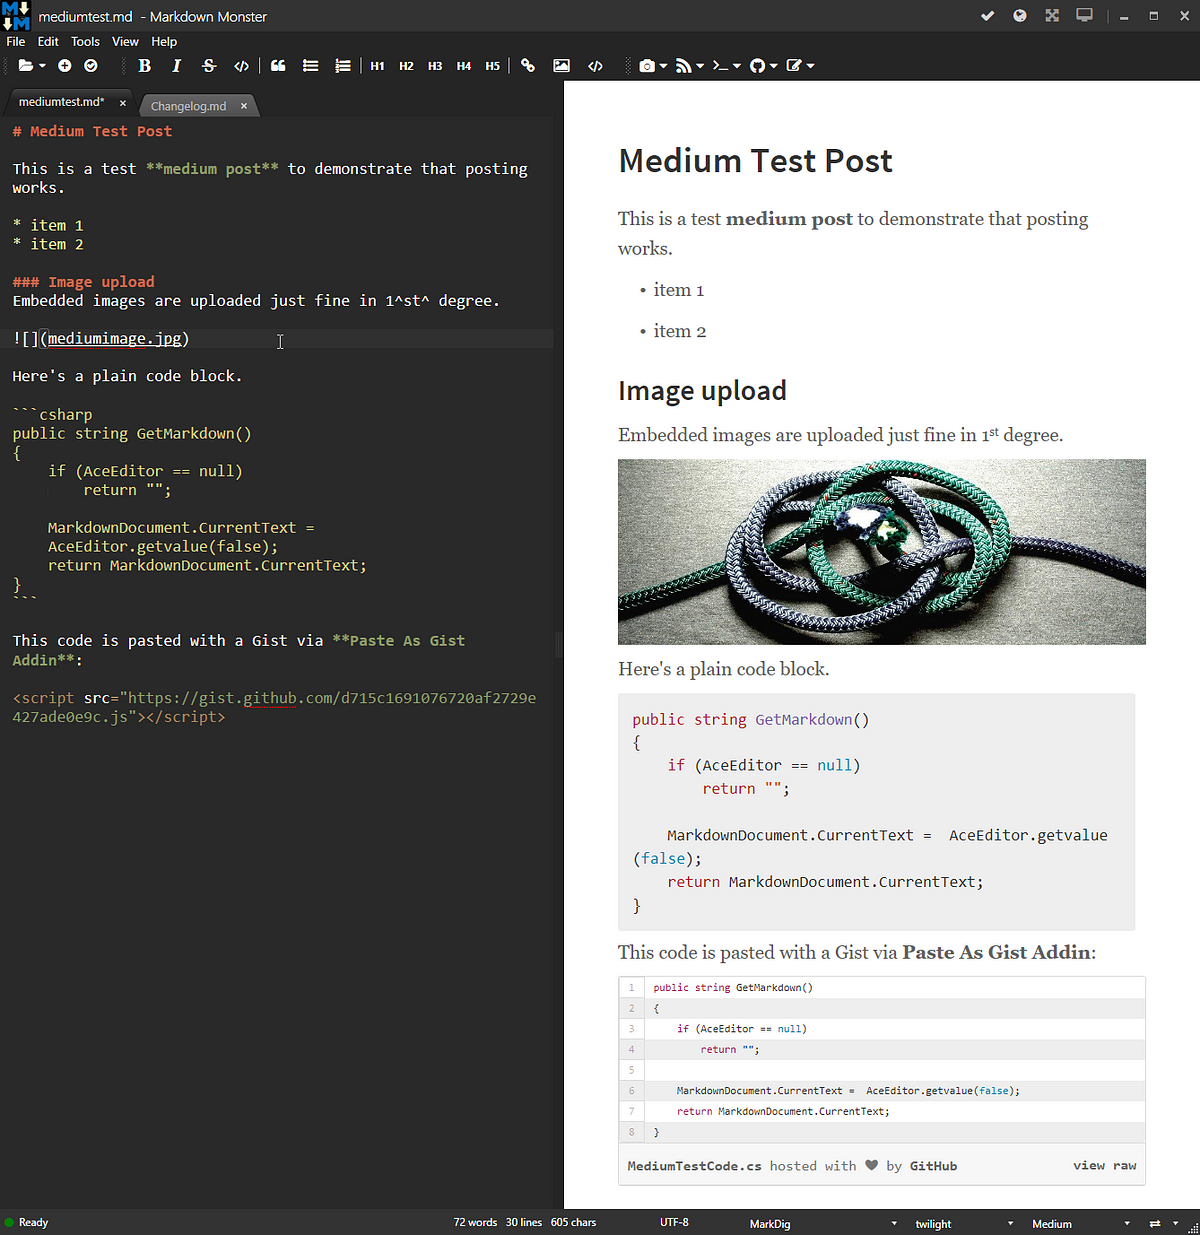Image resolution: width=1200 pixels, height=1235 pixels.
Task: Expand the weblog dropdown arrow
Action: coord(700,66)
